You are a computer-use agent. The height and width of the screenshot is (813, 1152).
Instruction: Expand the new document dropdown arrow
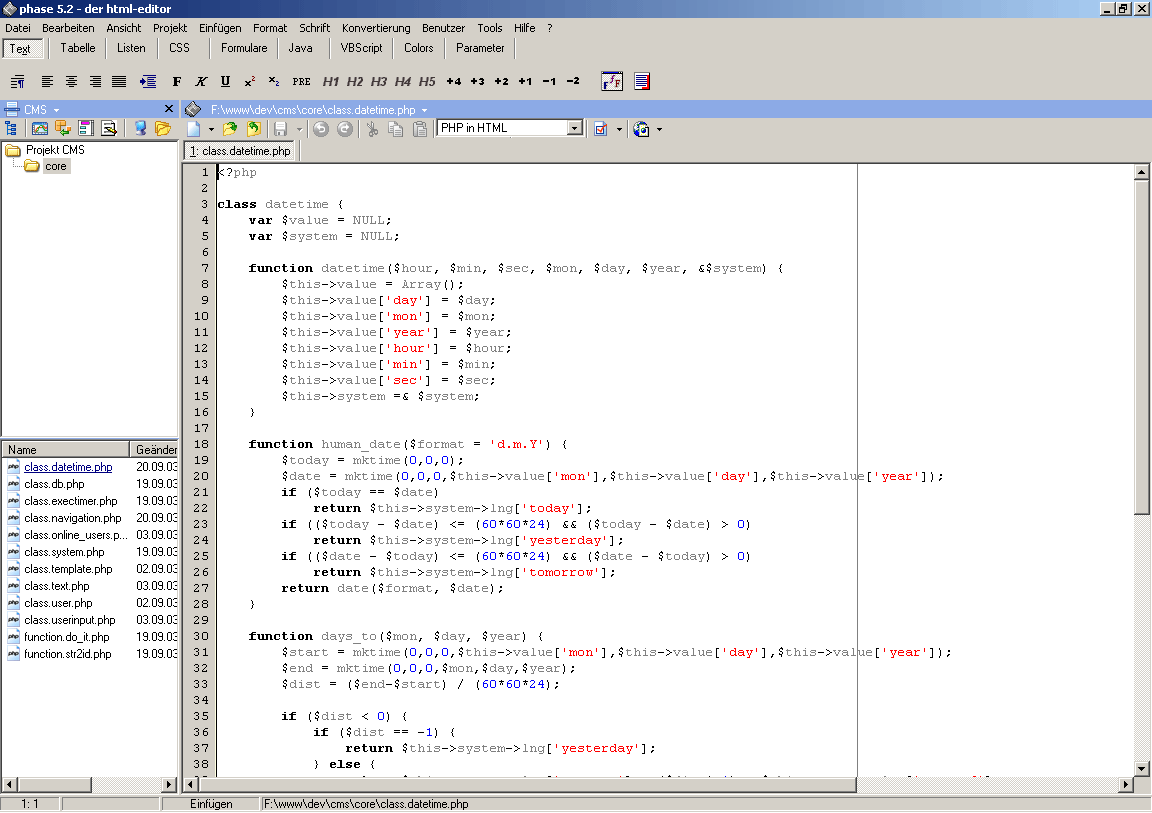pos(211,129)
